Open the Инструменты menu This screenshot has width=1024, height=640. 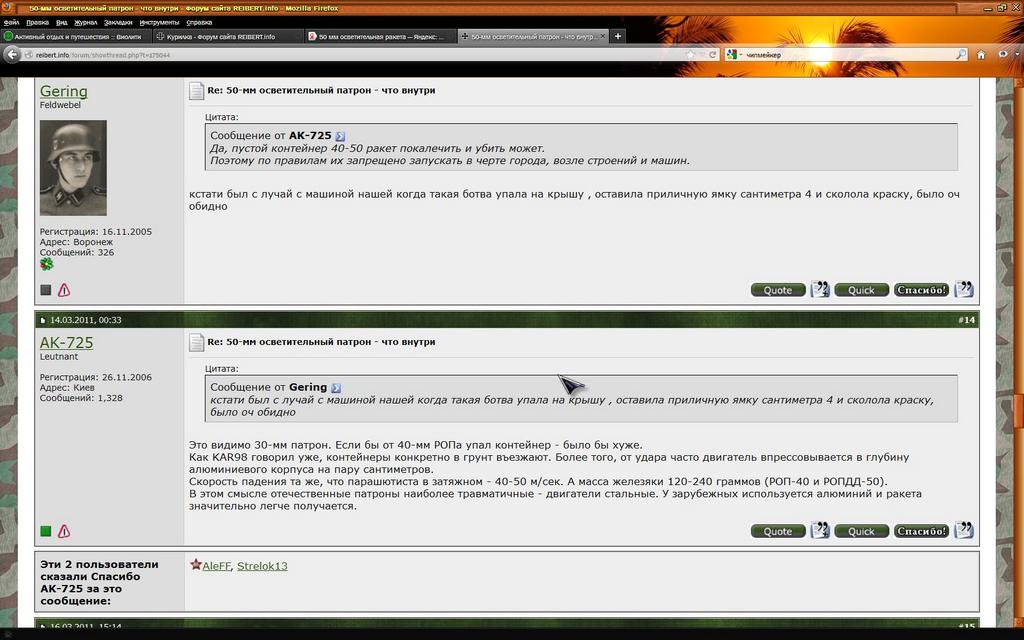click(x=159, y=22)
